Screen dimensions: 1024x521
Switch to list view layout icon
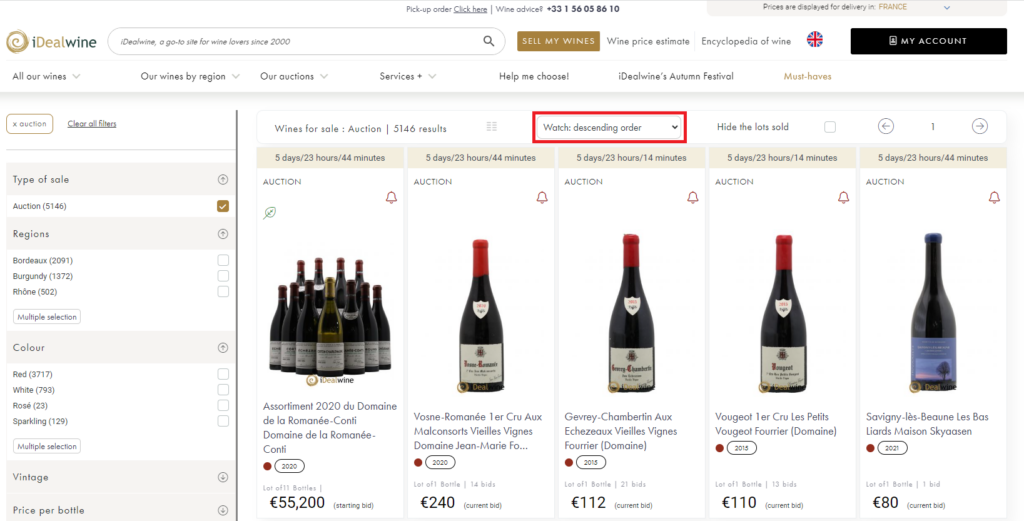(491, 126)
